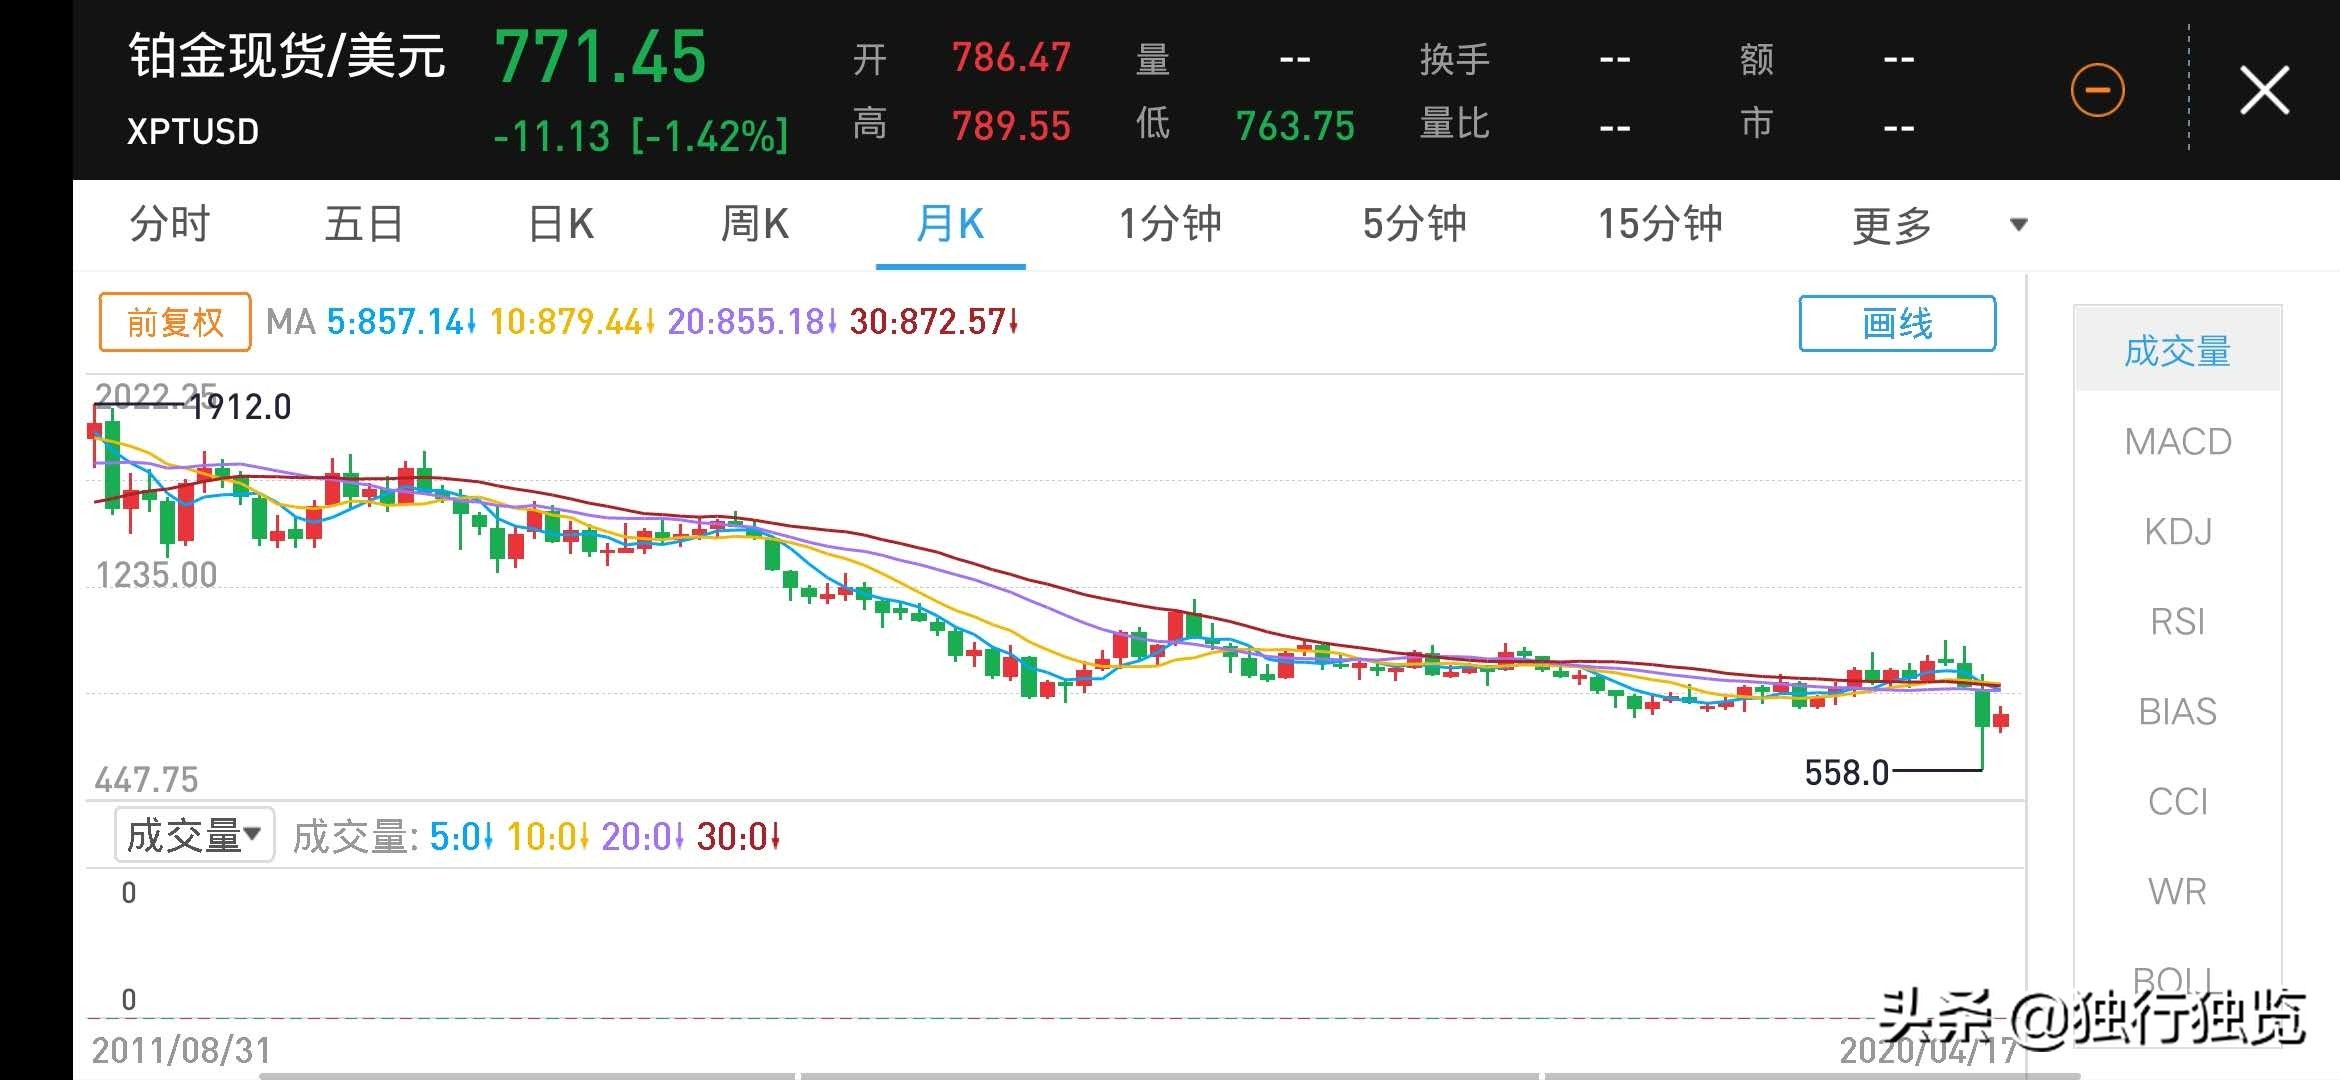2340x1080 pixels.
Task: Select the WR indicator
Action: (2177, 891)
